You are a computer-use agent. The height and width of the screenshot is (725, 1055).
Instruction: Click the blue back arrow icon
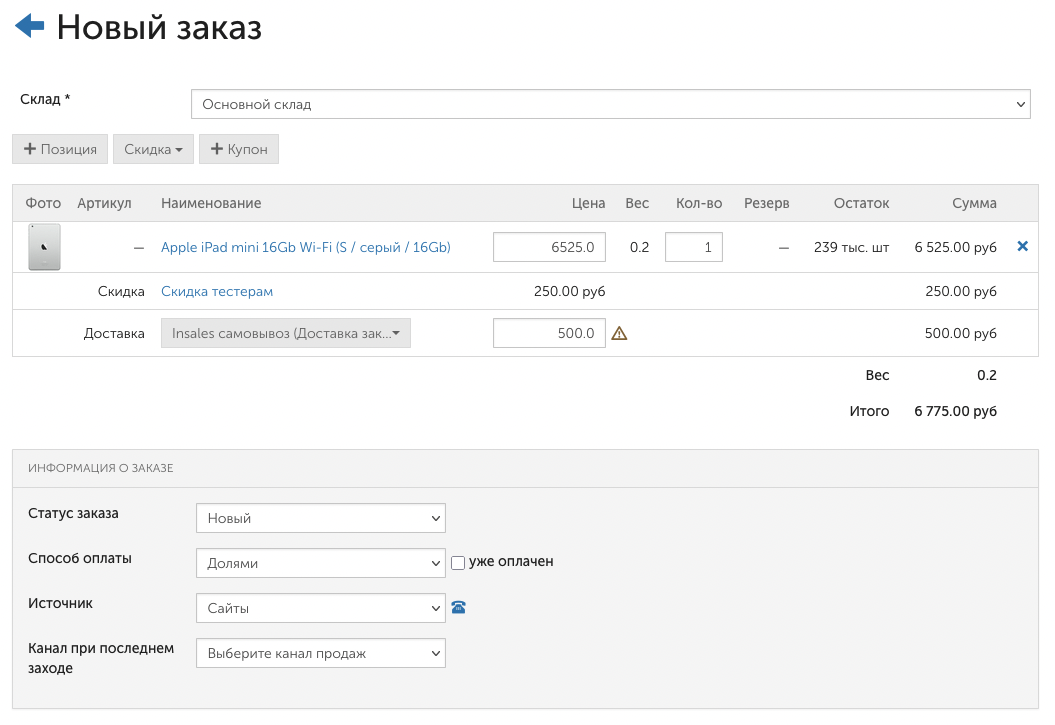pyautogui.click(x=29, y=26)
